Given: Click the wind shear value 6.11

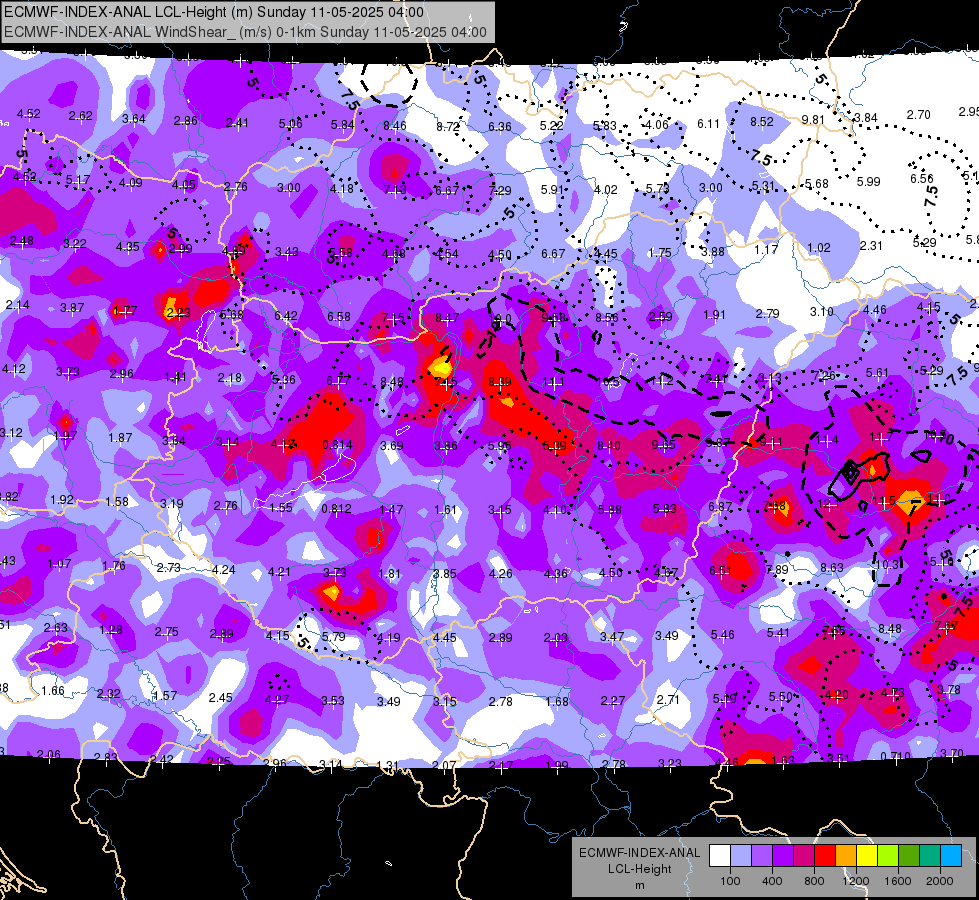Looking at the screenshot, I should 709,124.
